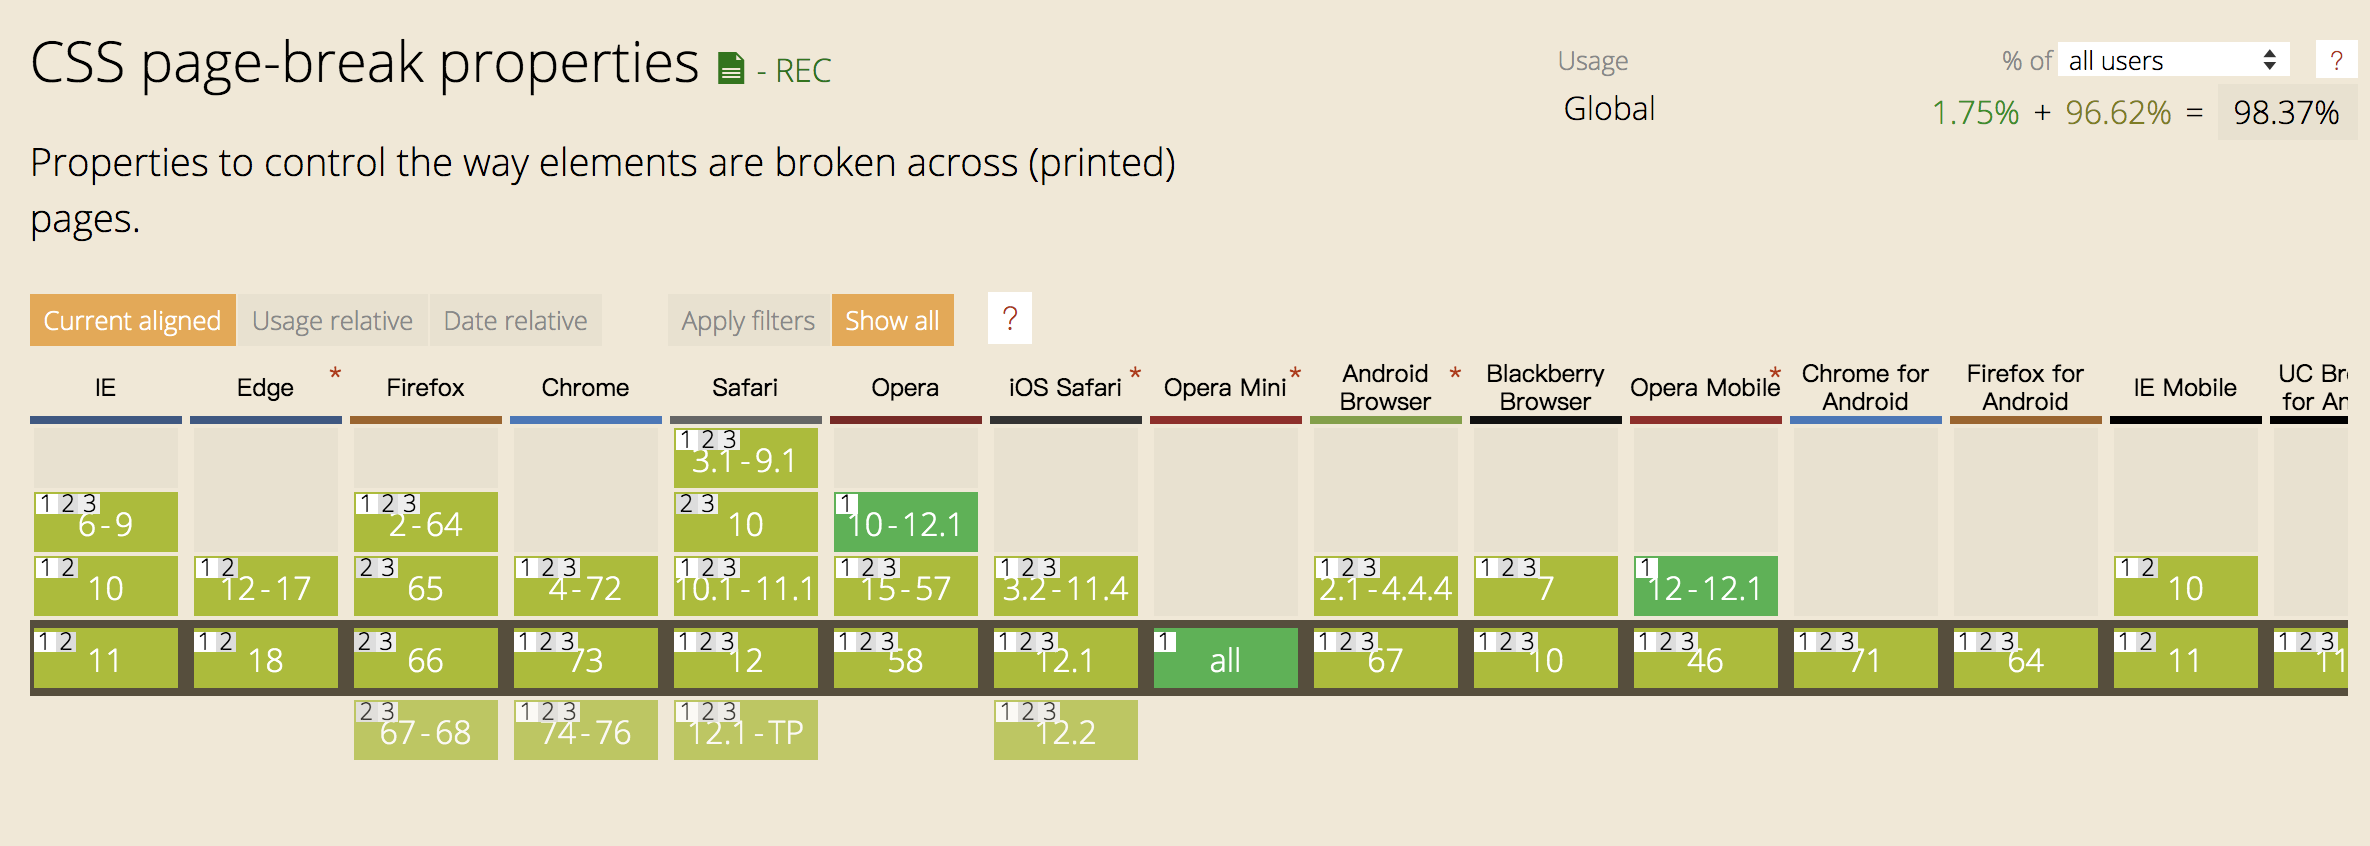The height and width of the screenshot is (846, 2370).
Task: Click the asterisk next to Android Browser
Action: [1455, 374]
